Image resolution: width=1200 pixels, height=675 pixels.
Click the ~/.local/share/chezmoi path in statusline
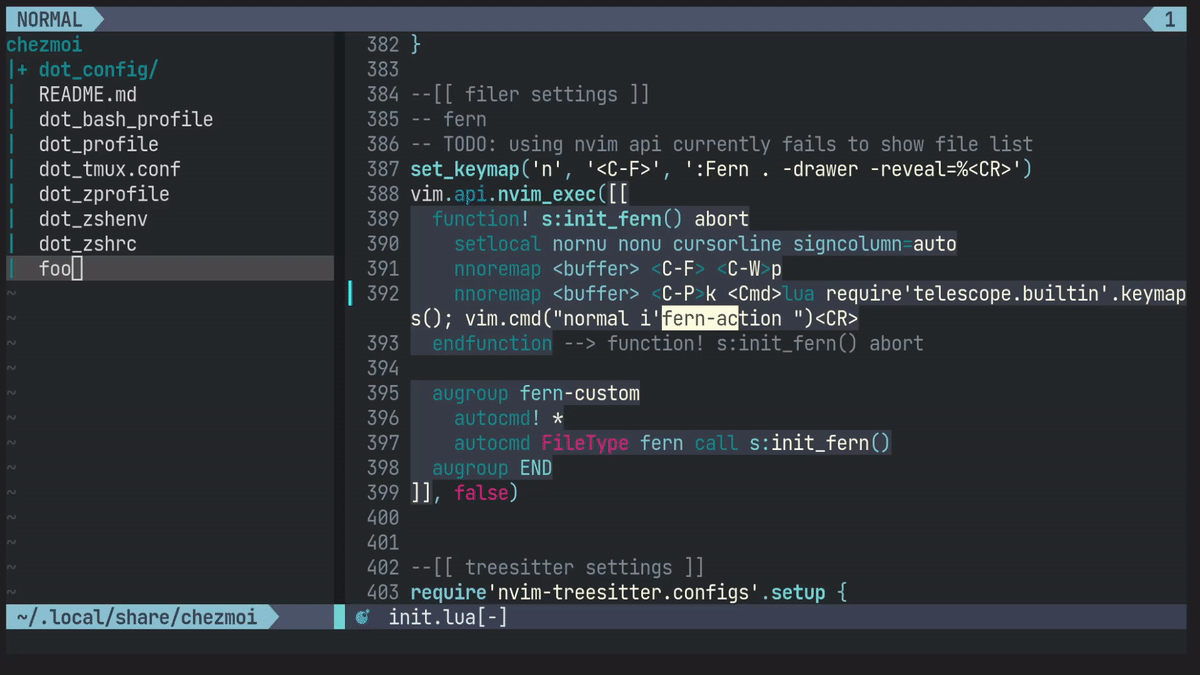coord(136,618)
